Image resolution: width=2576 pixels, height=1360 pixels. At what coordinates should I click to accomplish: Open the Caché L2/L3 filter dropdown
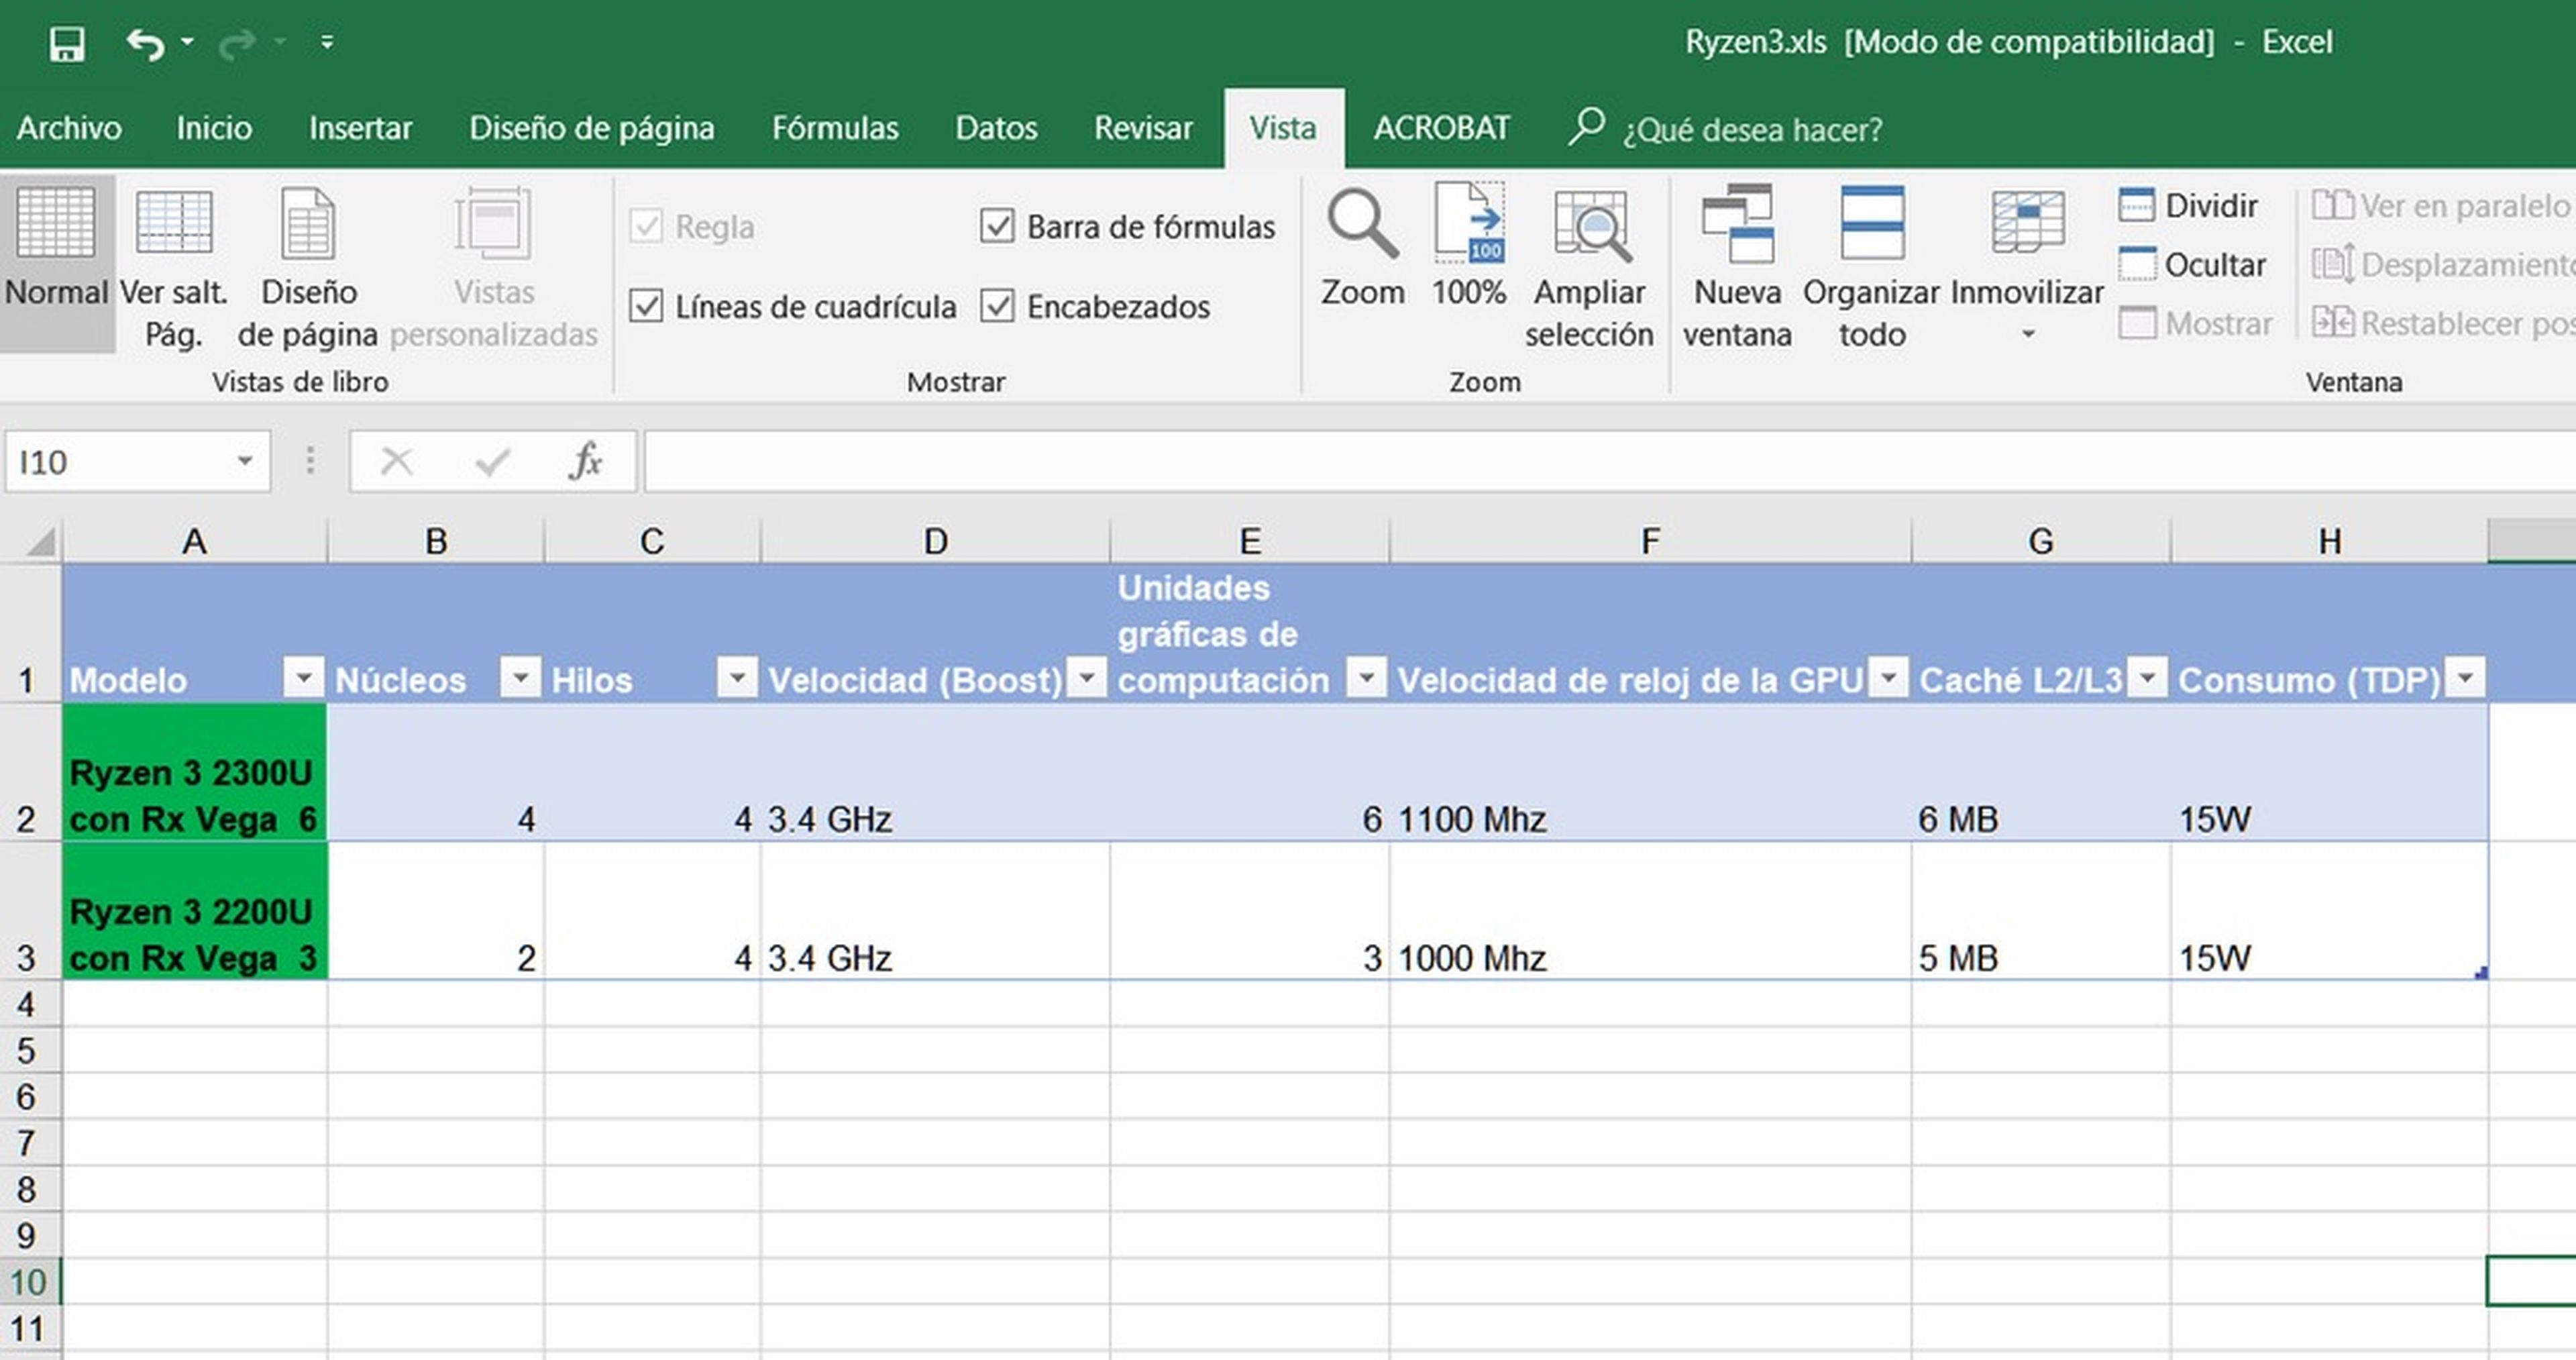click(x=2147, y=678)
